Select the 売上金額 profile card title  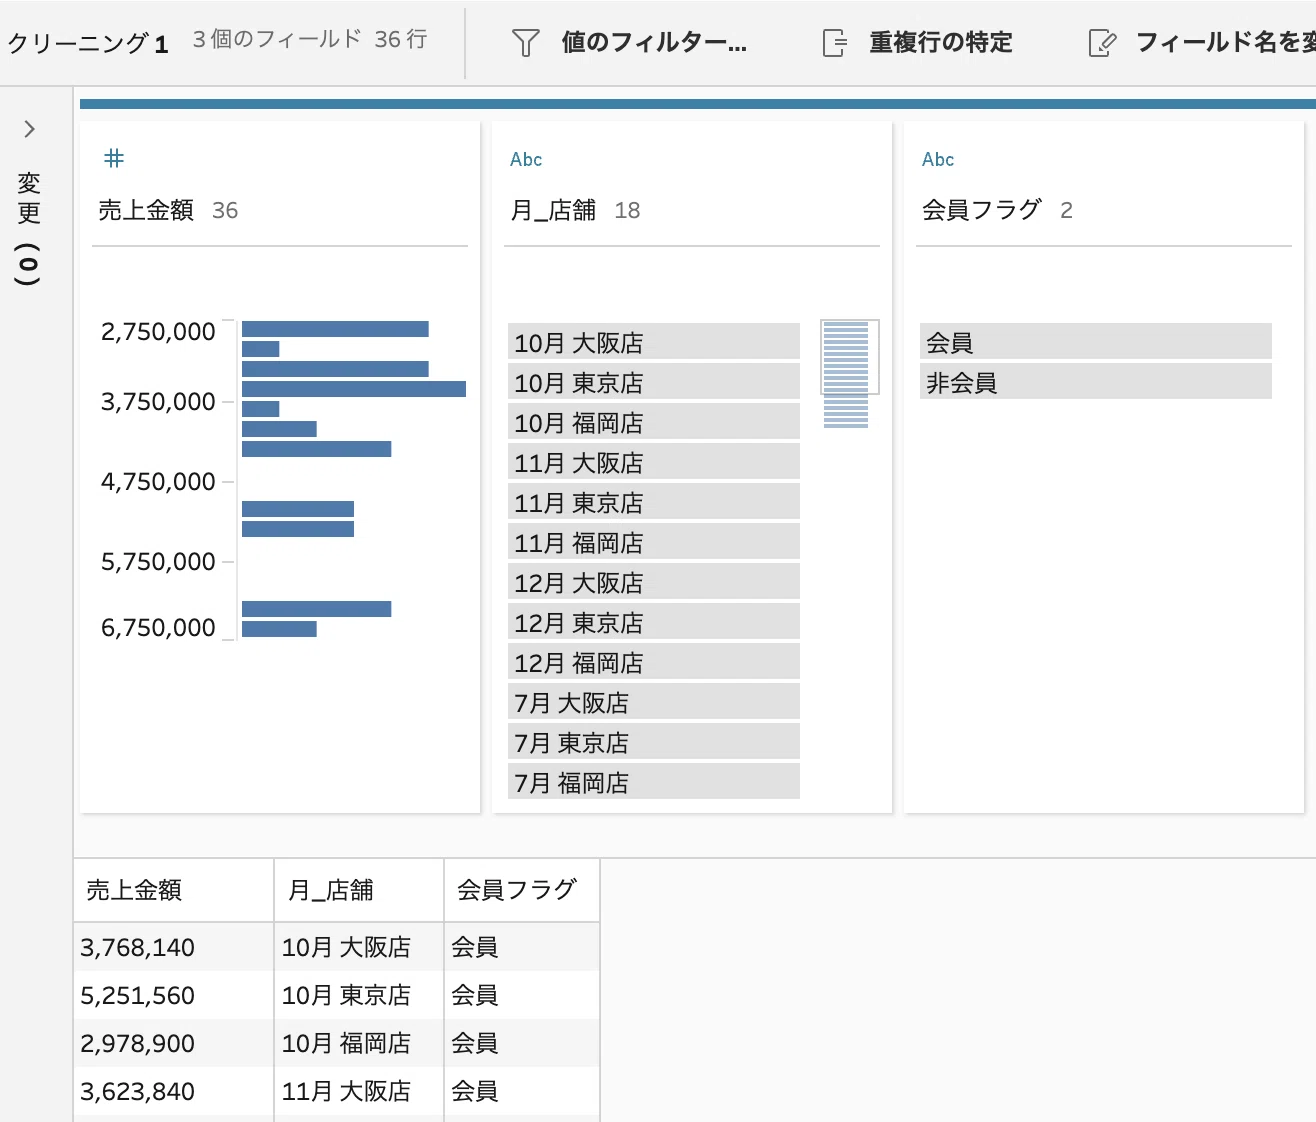[146, 210]
